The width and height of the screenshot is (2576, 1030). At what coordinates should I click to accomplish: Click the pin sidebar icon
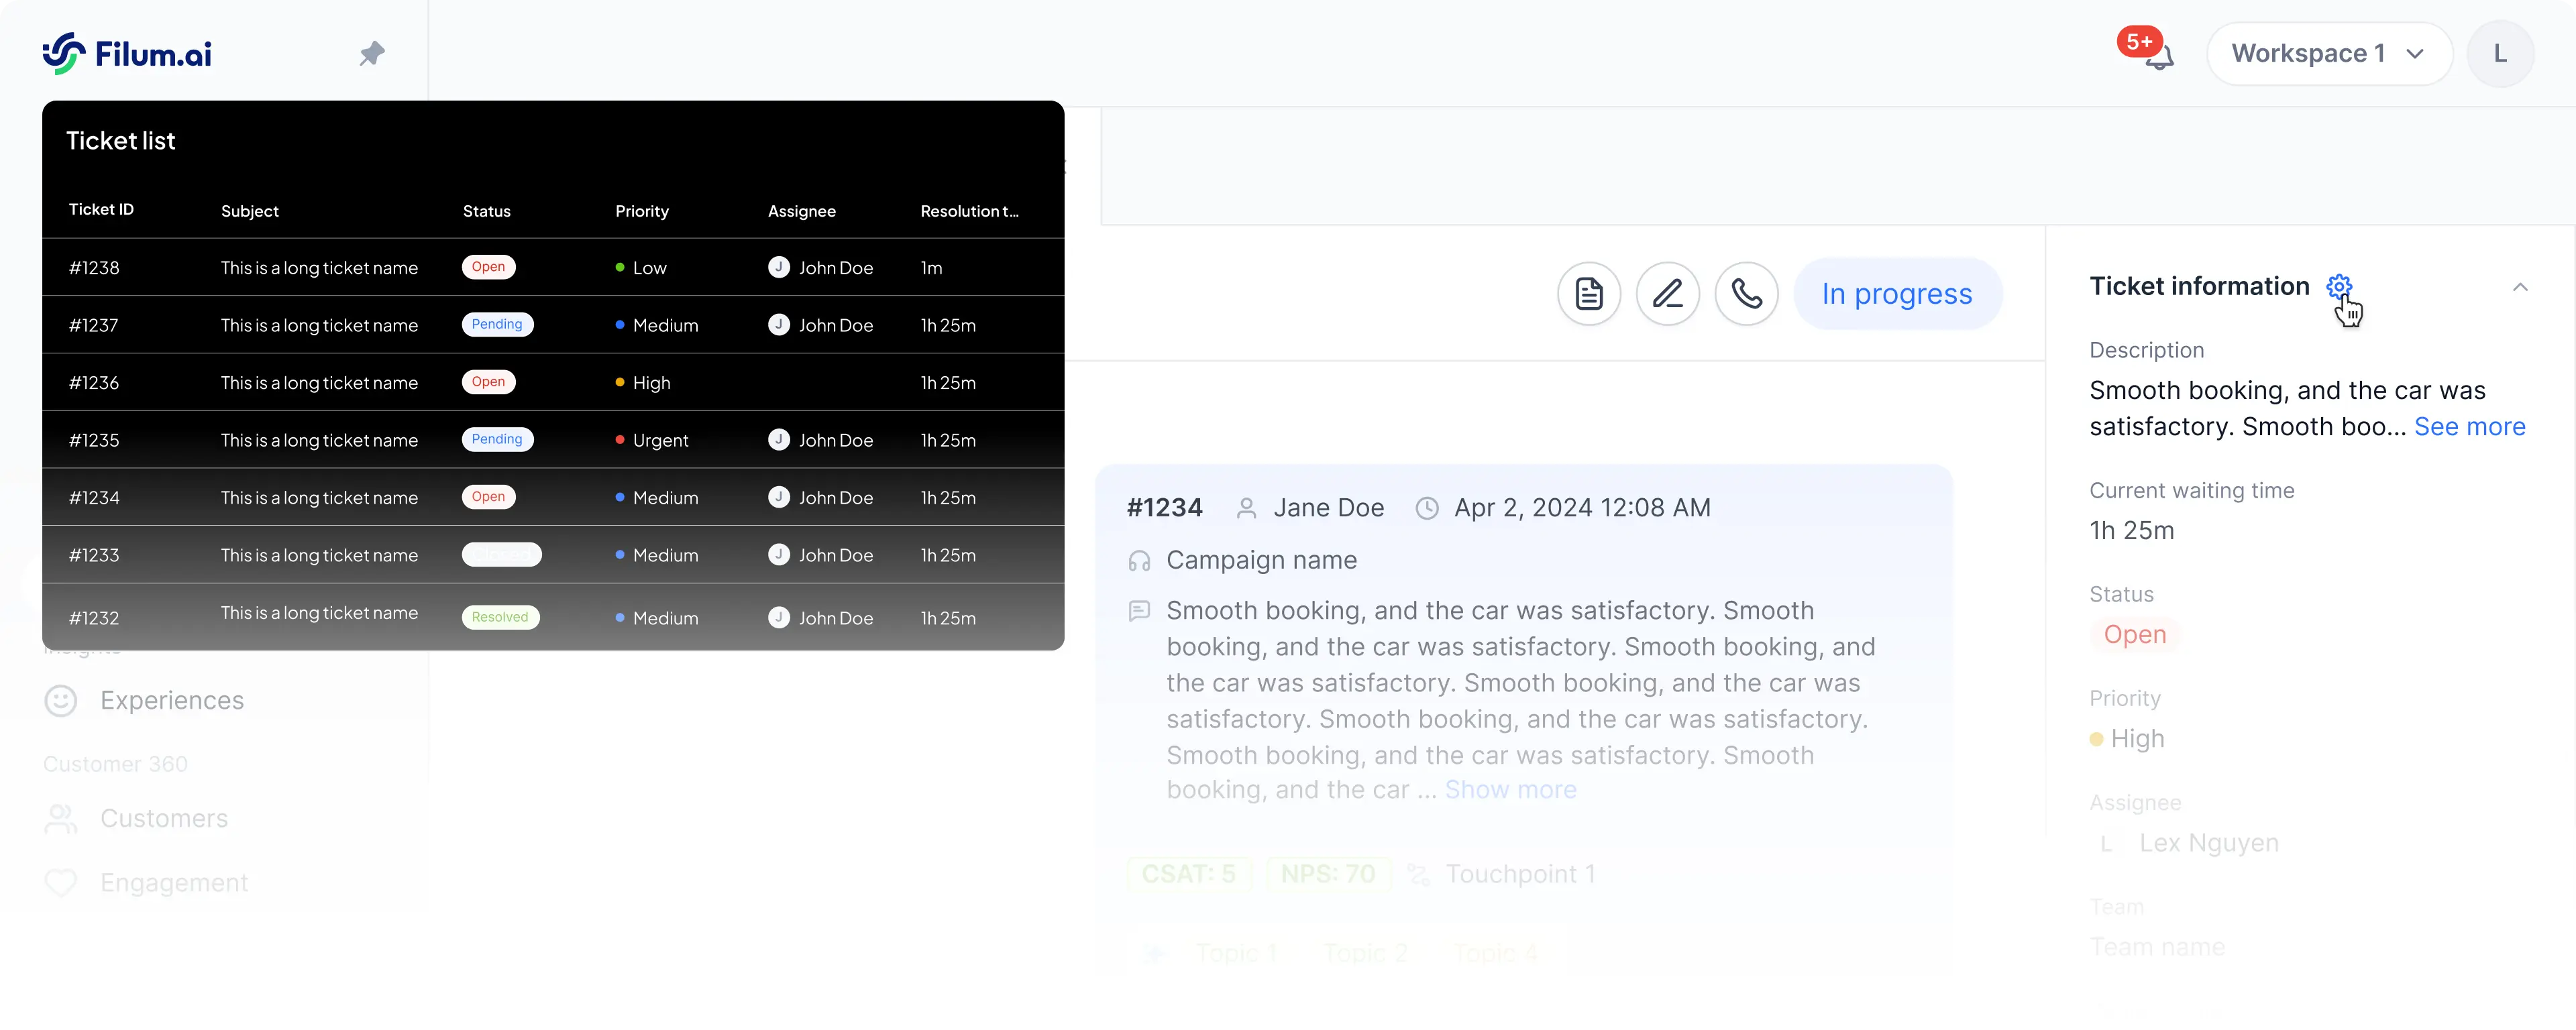click(372, 53)
